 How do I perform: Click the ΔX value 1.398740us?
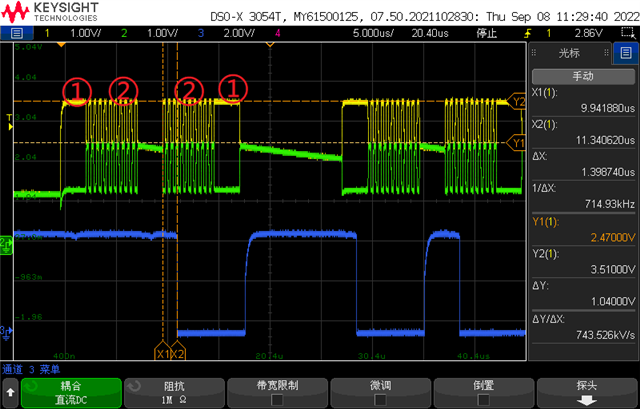point(608,172)
